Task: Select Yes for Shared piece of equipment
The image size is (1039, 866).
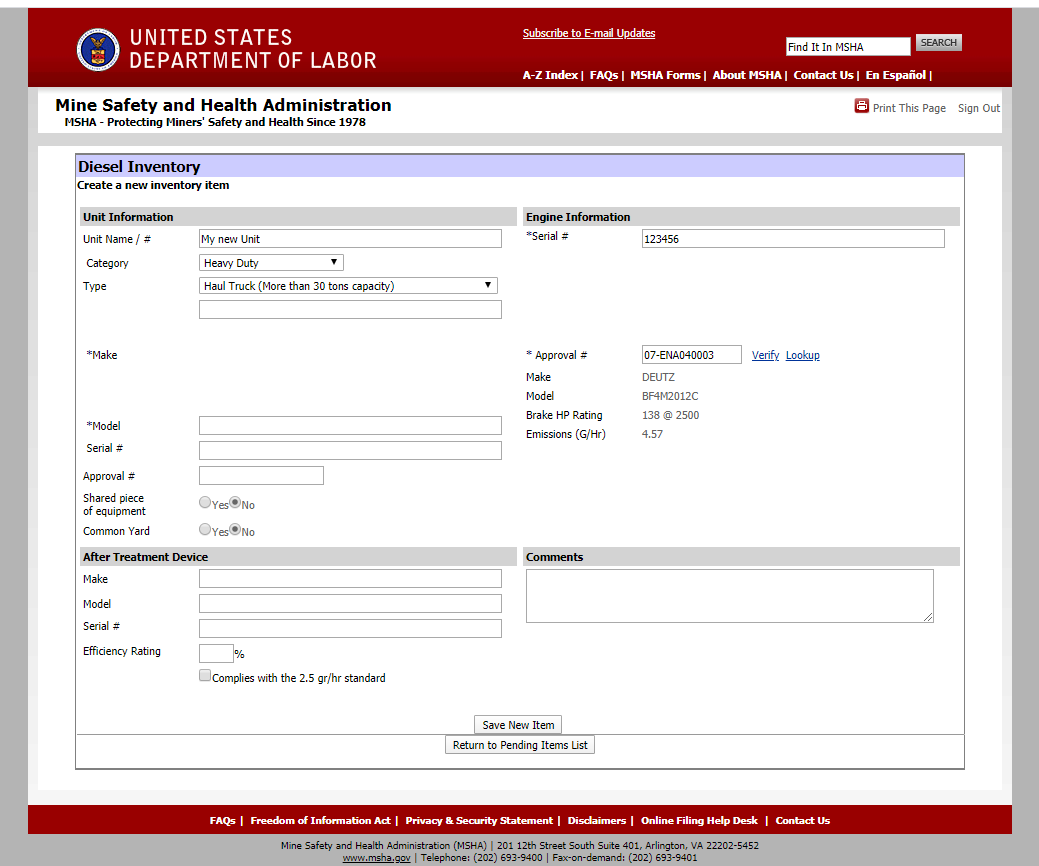Action: pyautogui.click(x=205, y=503)
